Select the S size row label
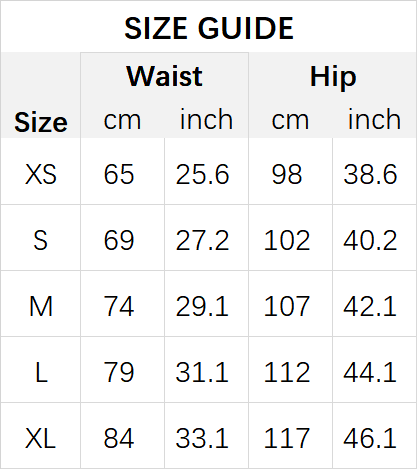Viewport: 417px width, 469px height. point(40,240)
